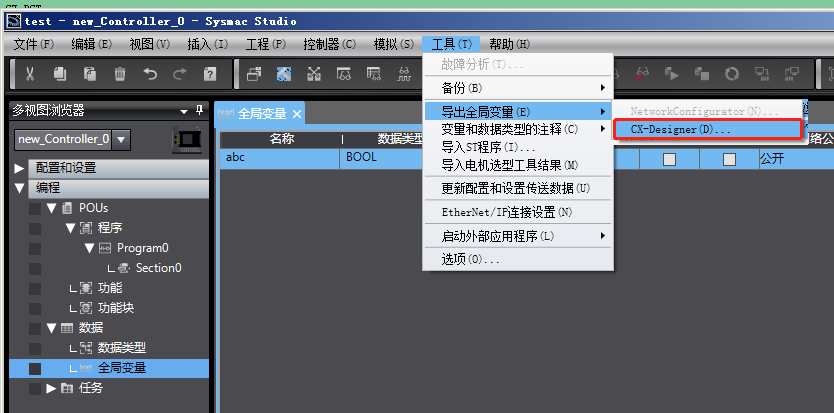This screenshot has height=413, width=834.
Task: Open the 备份(B) submenu
Action: [518, 87]
